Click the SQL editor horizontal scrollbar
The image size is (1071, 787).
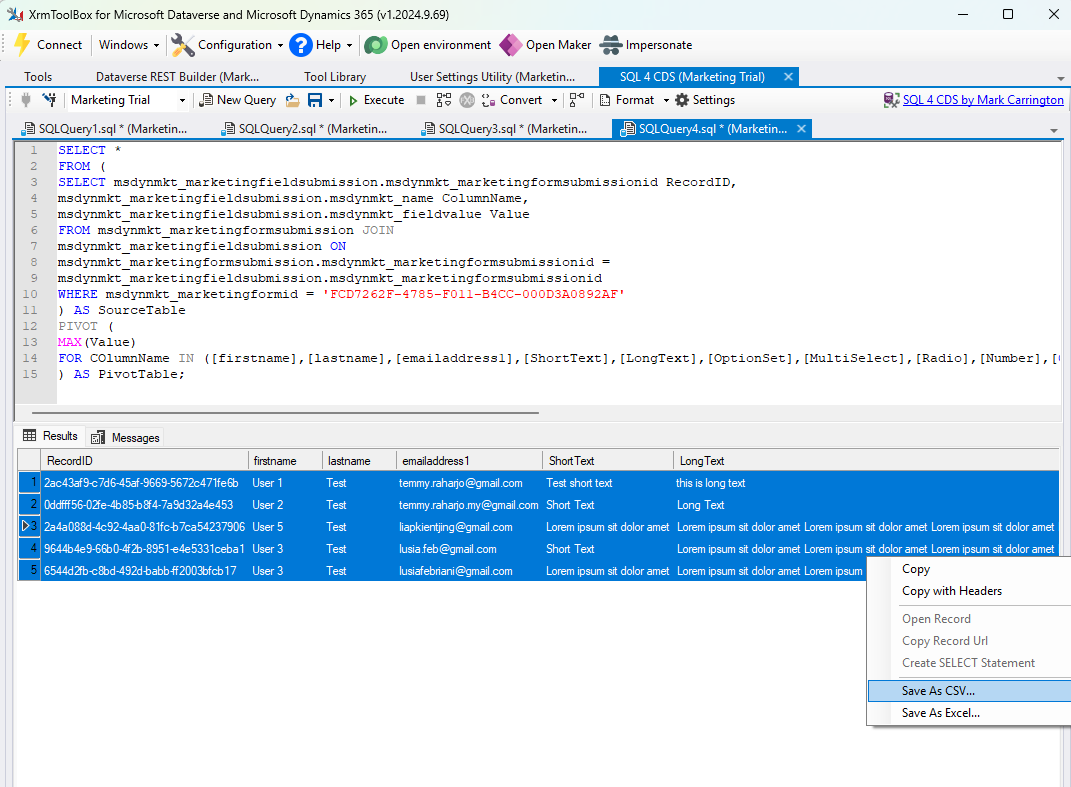(286, 413)
